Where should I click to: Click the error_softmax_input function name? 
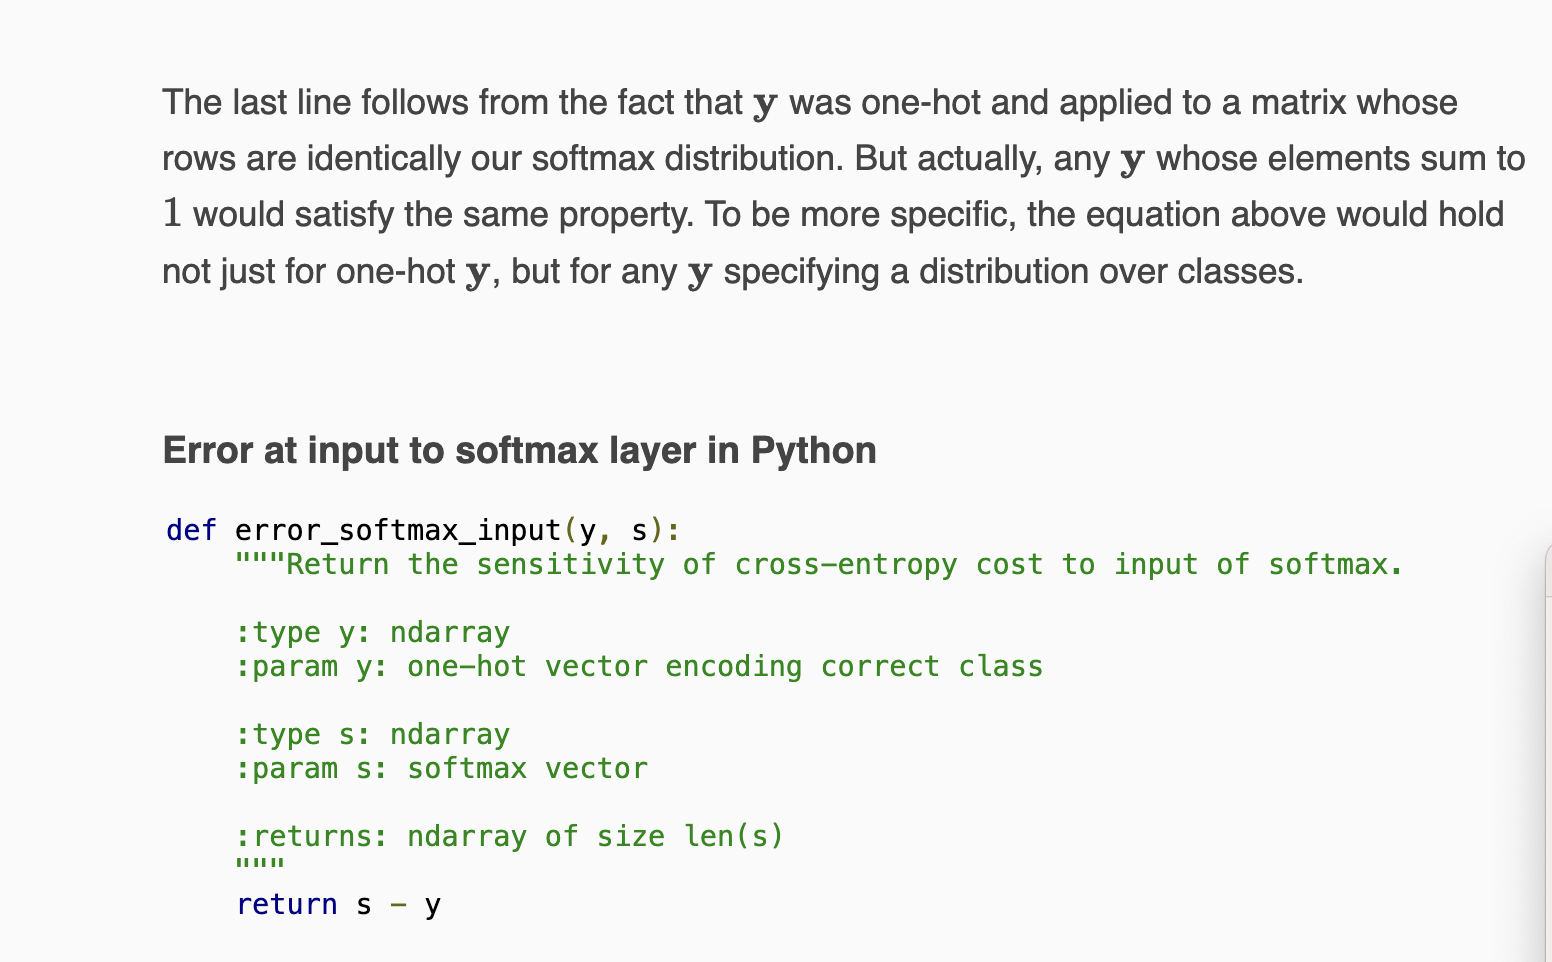[x=398, y=530]
